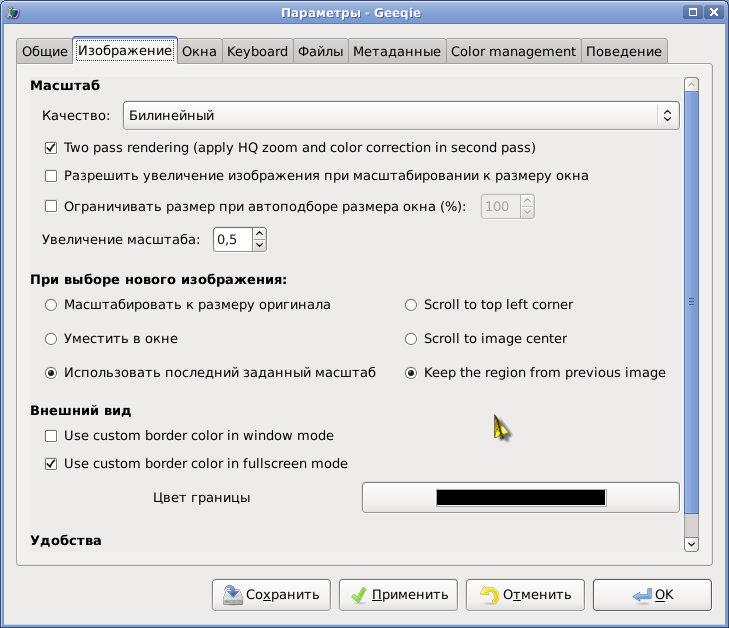Image resolution: width=729 pixels, height=628 pixels.
Task: Open the Окна tab
Action: (x=199, y=51)
